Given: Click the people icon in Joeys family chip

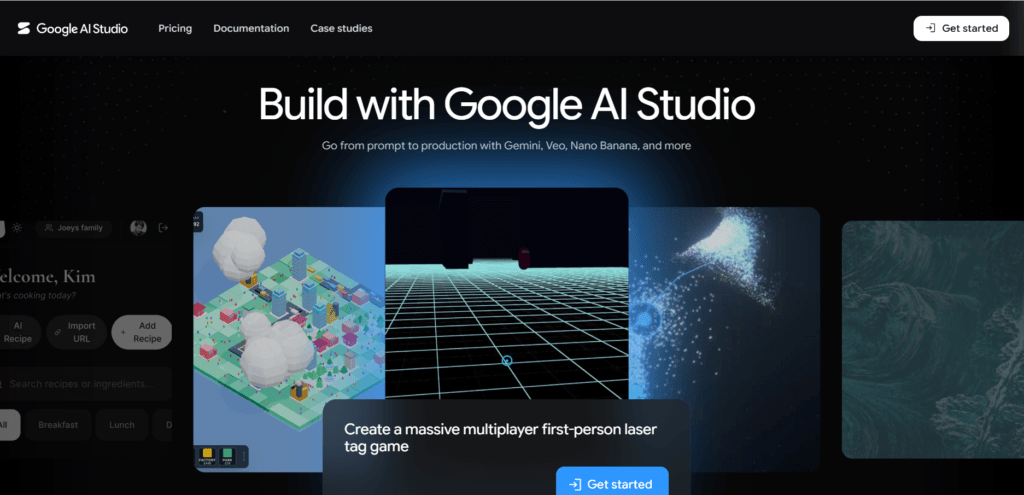Looking at the screenshot, I should pos(49,228).
